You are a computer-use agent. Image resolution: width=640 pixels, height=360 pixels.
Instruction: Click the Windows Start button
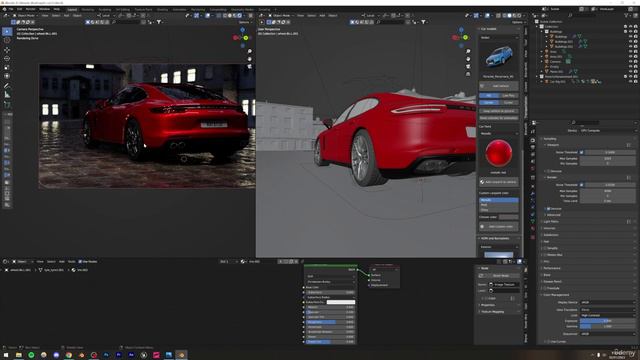[x=6, y=355]
